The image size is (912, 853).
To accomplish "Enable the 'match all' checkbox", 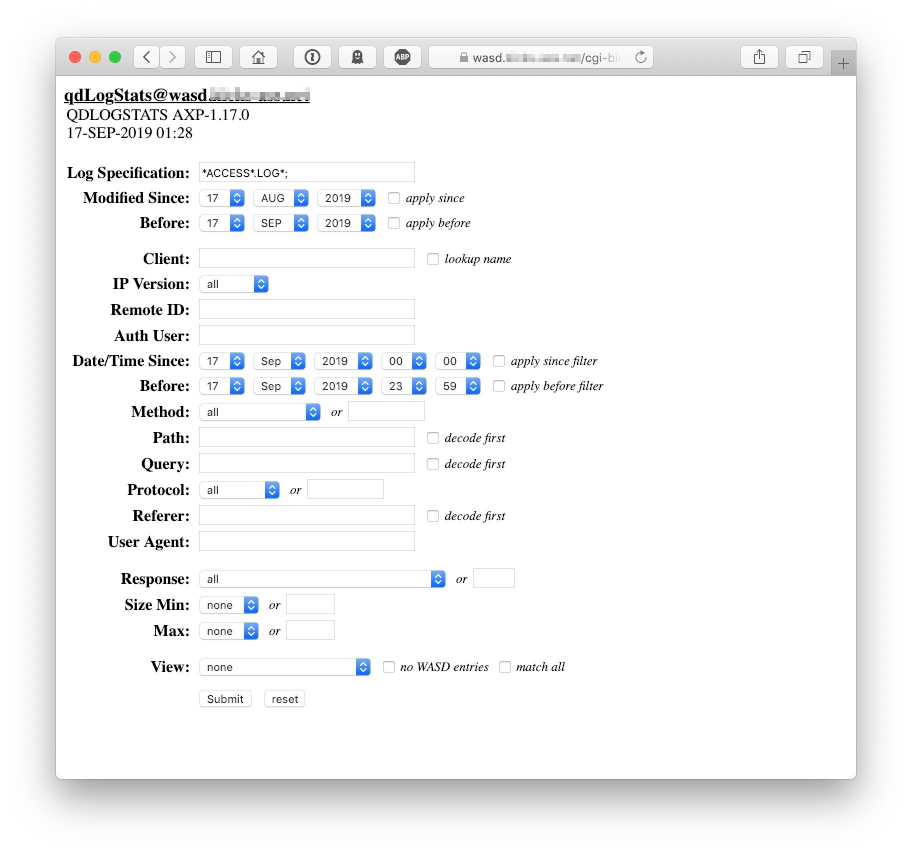I will 505,667.
